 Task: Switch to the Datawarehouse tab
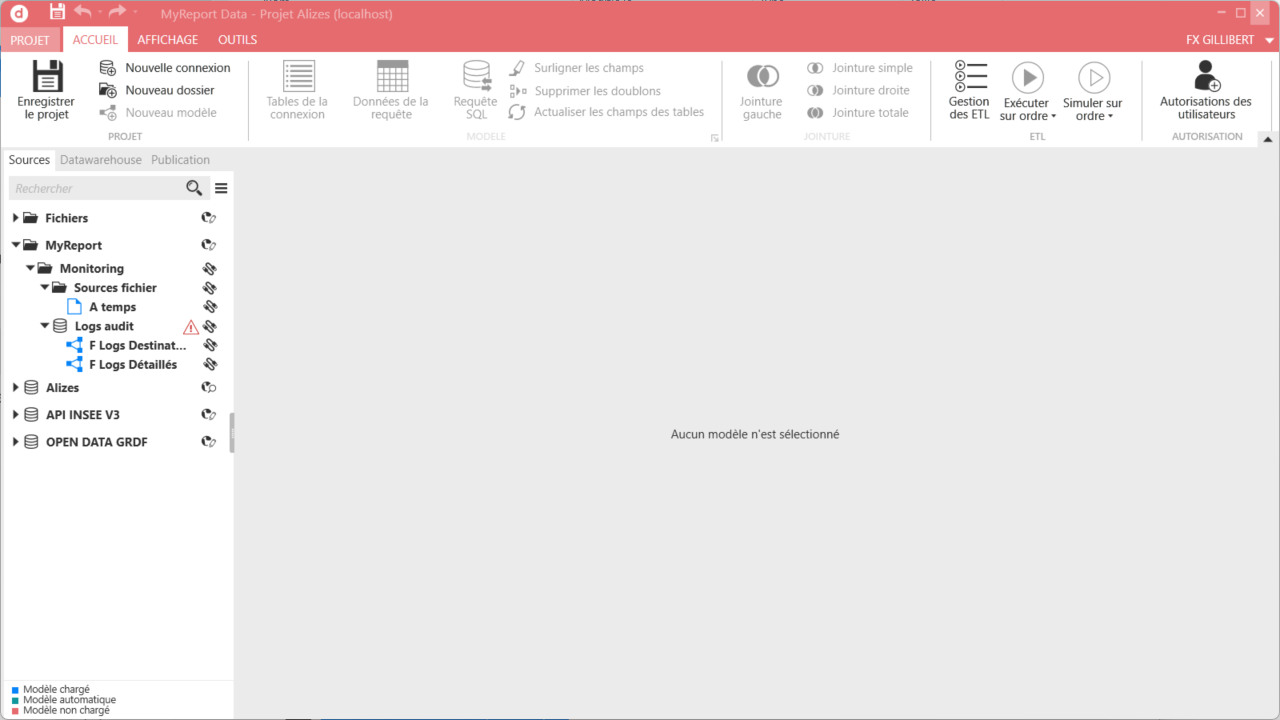pos(100,160)
